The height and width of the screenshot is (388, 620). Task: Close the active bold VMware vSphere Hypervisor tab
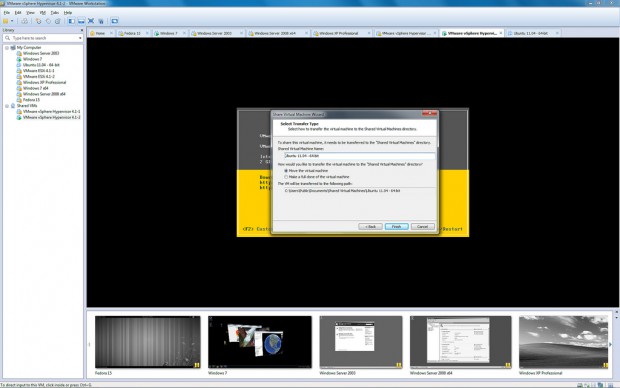click(501, 33)
